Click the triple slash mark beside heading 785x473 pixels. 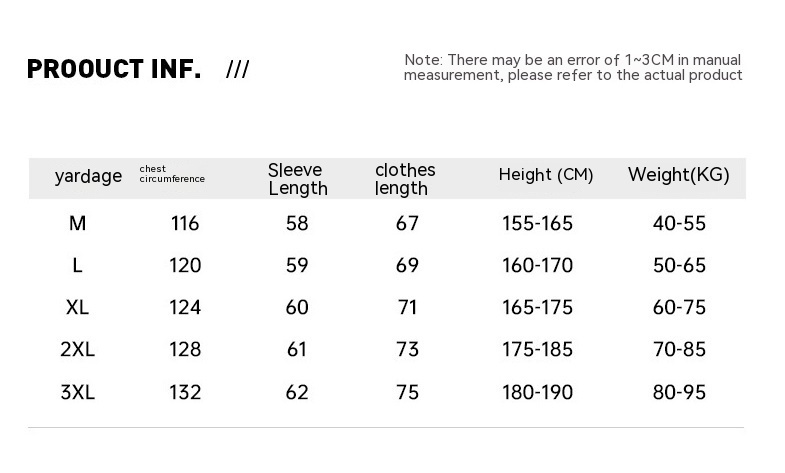[238, 69]
